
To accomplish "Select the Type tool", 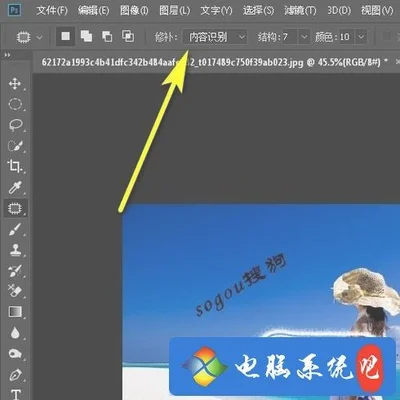I will tap(16, 394).
